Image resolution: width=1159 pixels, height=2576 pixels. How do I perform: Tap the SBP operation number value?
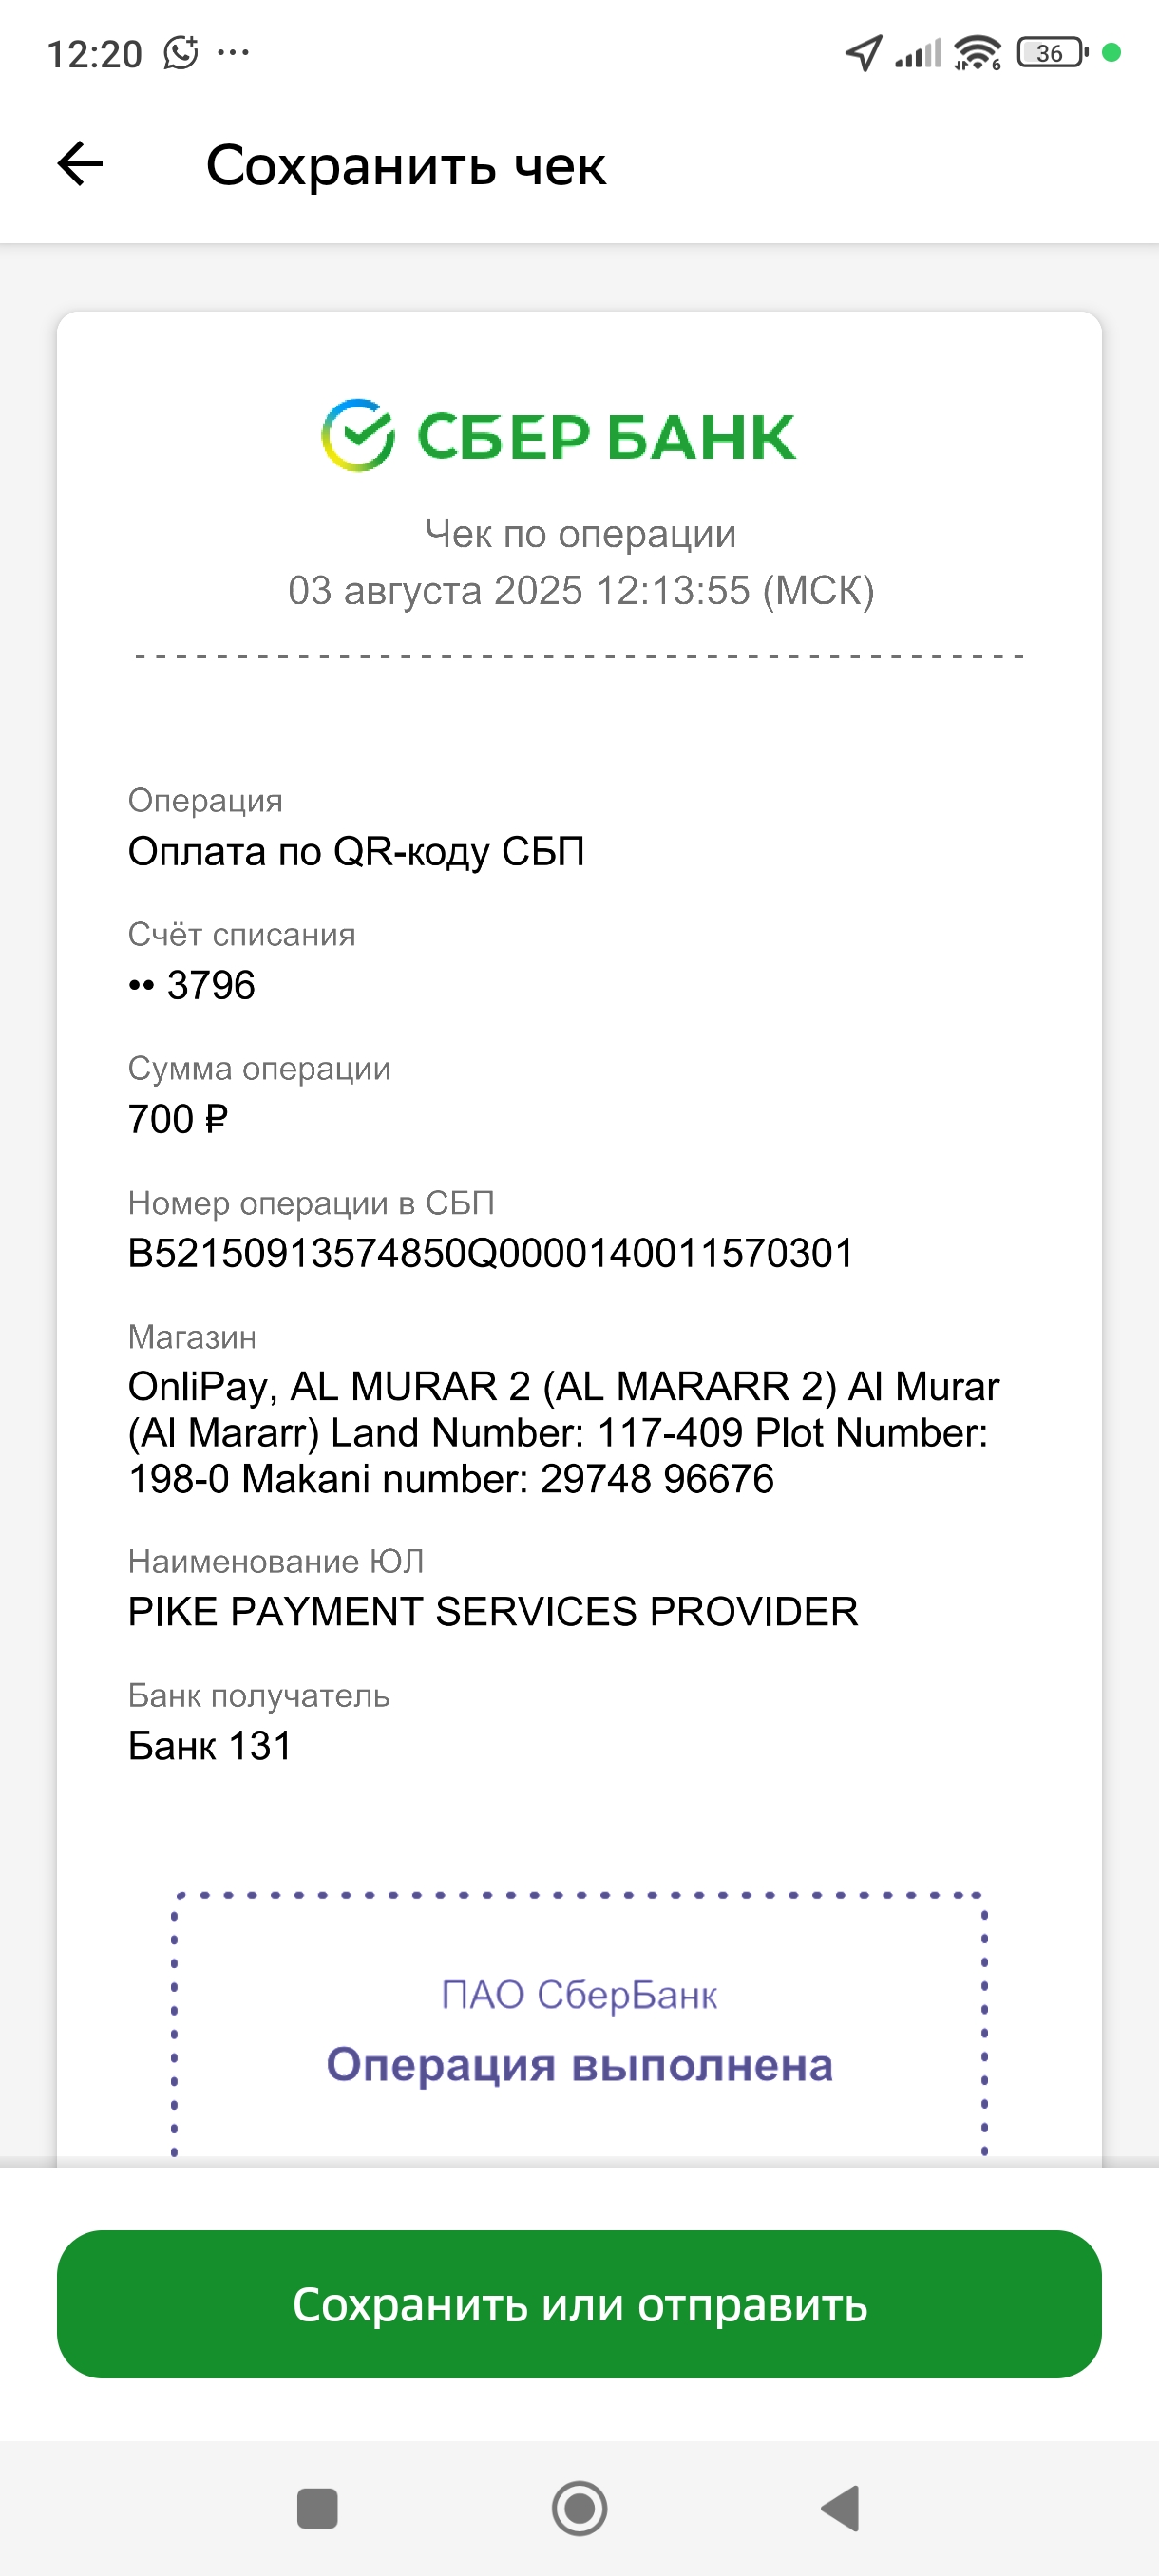490,1253
